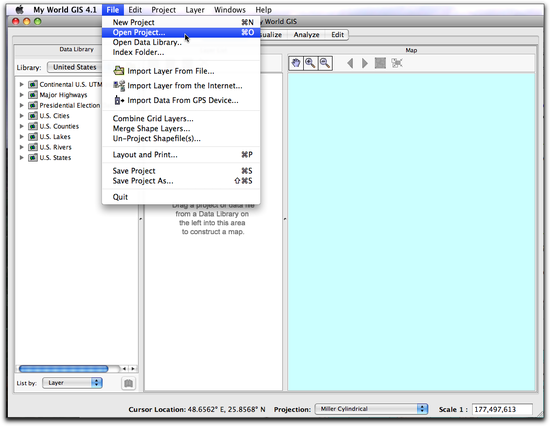Choose Quit from the File menu
Viewport: 550px width, 426px height.
(x=181, y=197)
